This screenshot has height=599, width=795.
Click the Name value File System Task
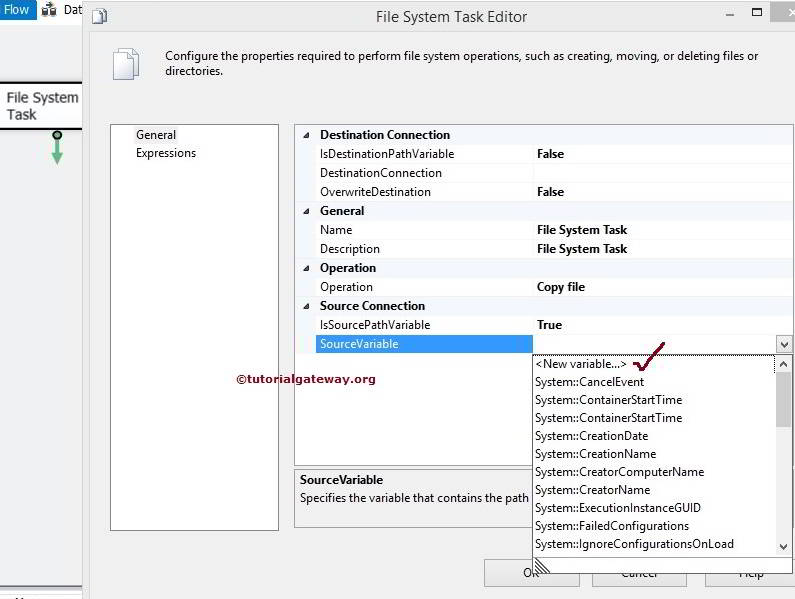click(x=582, y=230)
